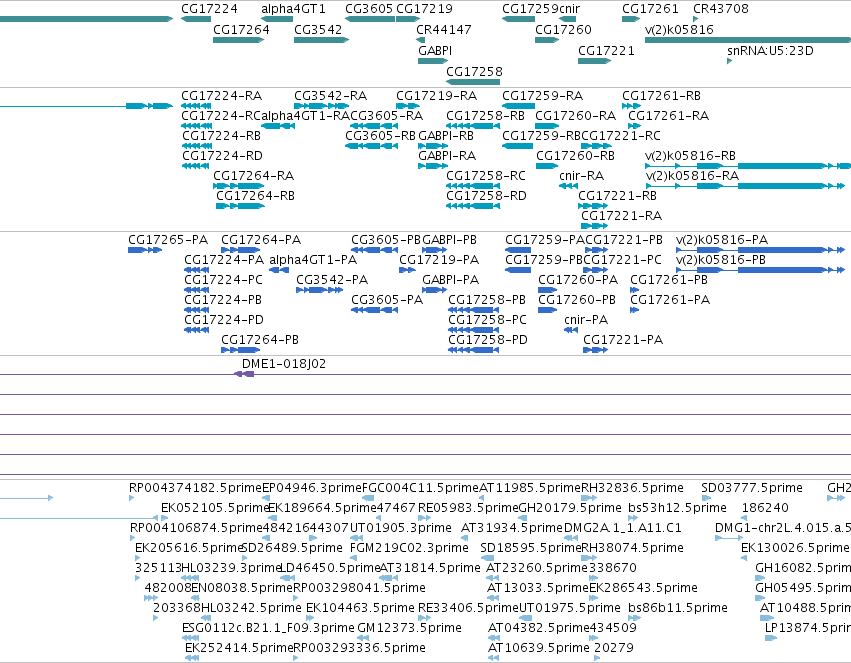Select the CG17259-RA transcript label
This screenshot has width=851, height=663.
(x=543, y=96)
